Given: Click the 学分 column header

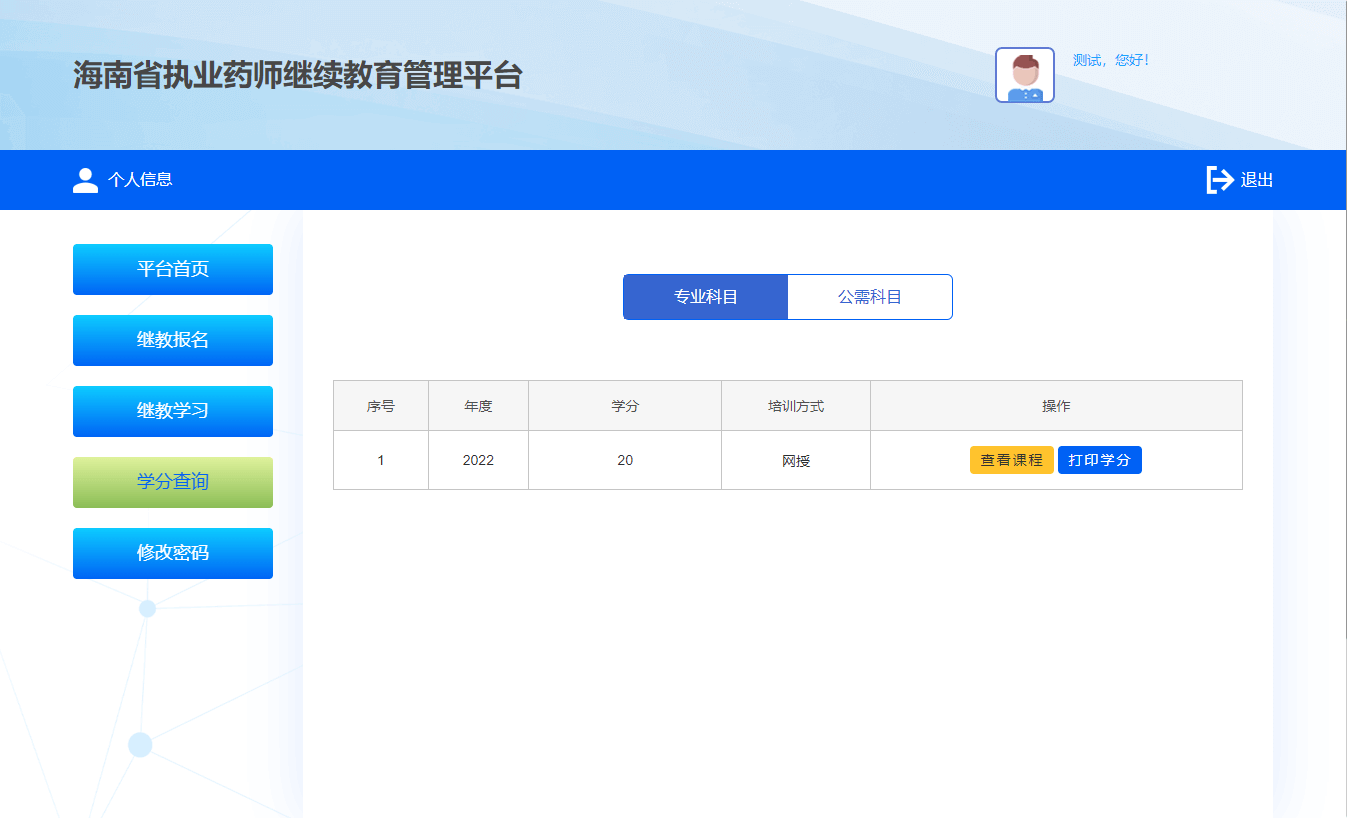Looking at the screenshot, I should point(625,406).
